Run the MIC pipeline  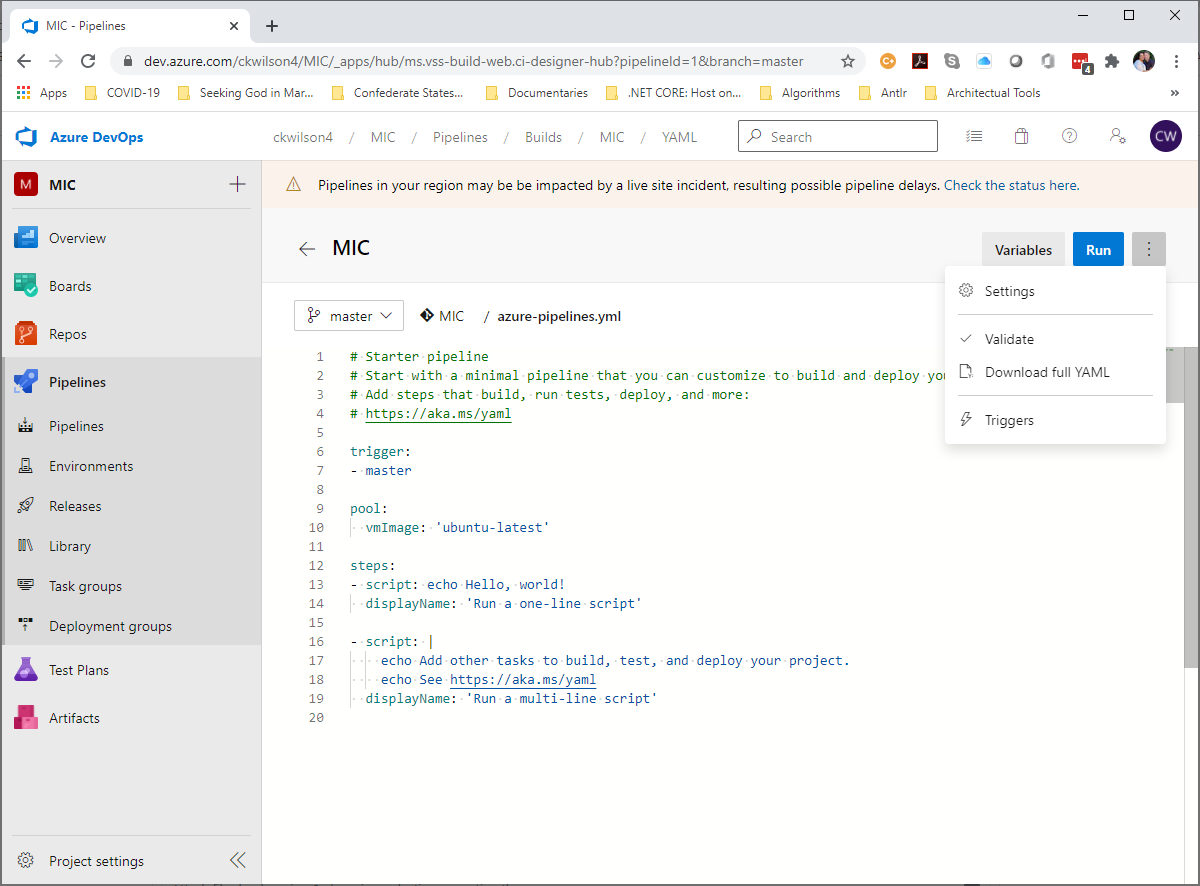point(1098,249)
